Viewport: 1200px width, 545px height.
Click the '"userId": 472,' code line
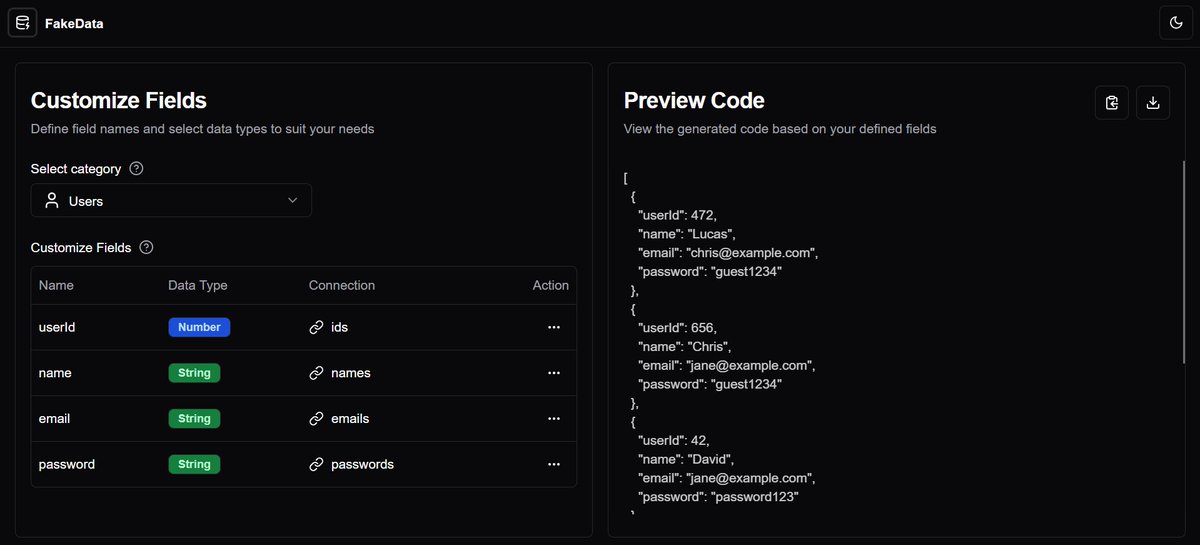point(678,215)
